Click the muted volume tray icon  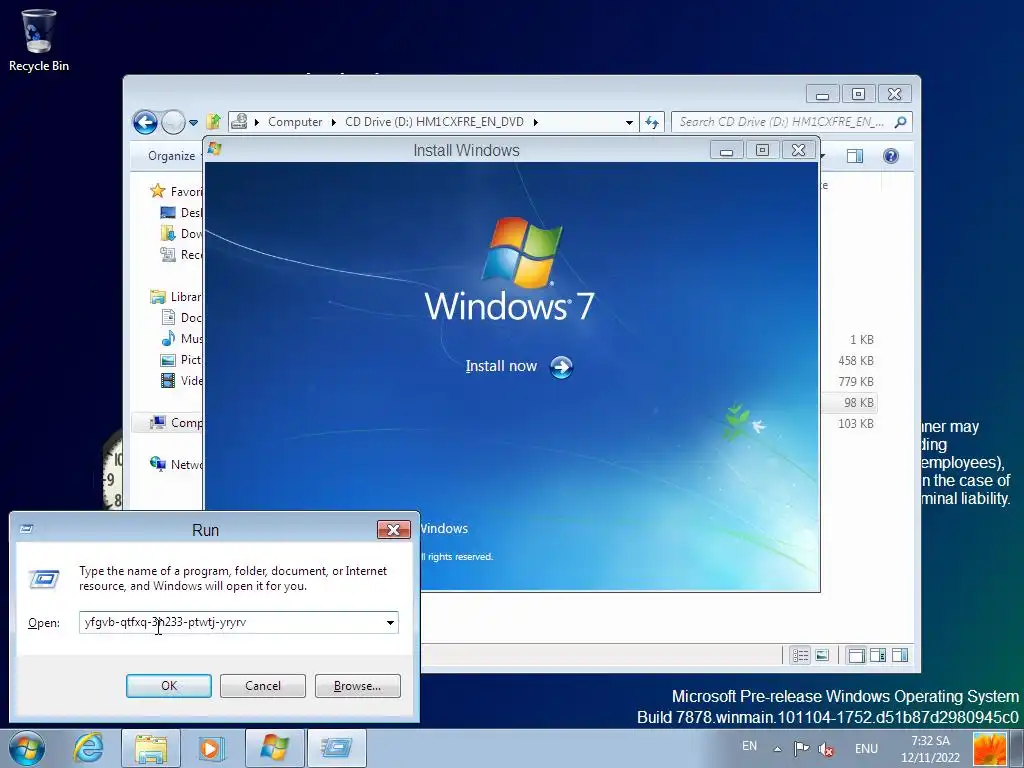[826, 750]
